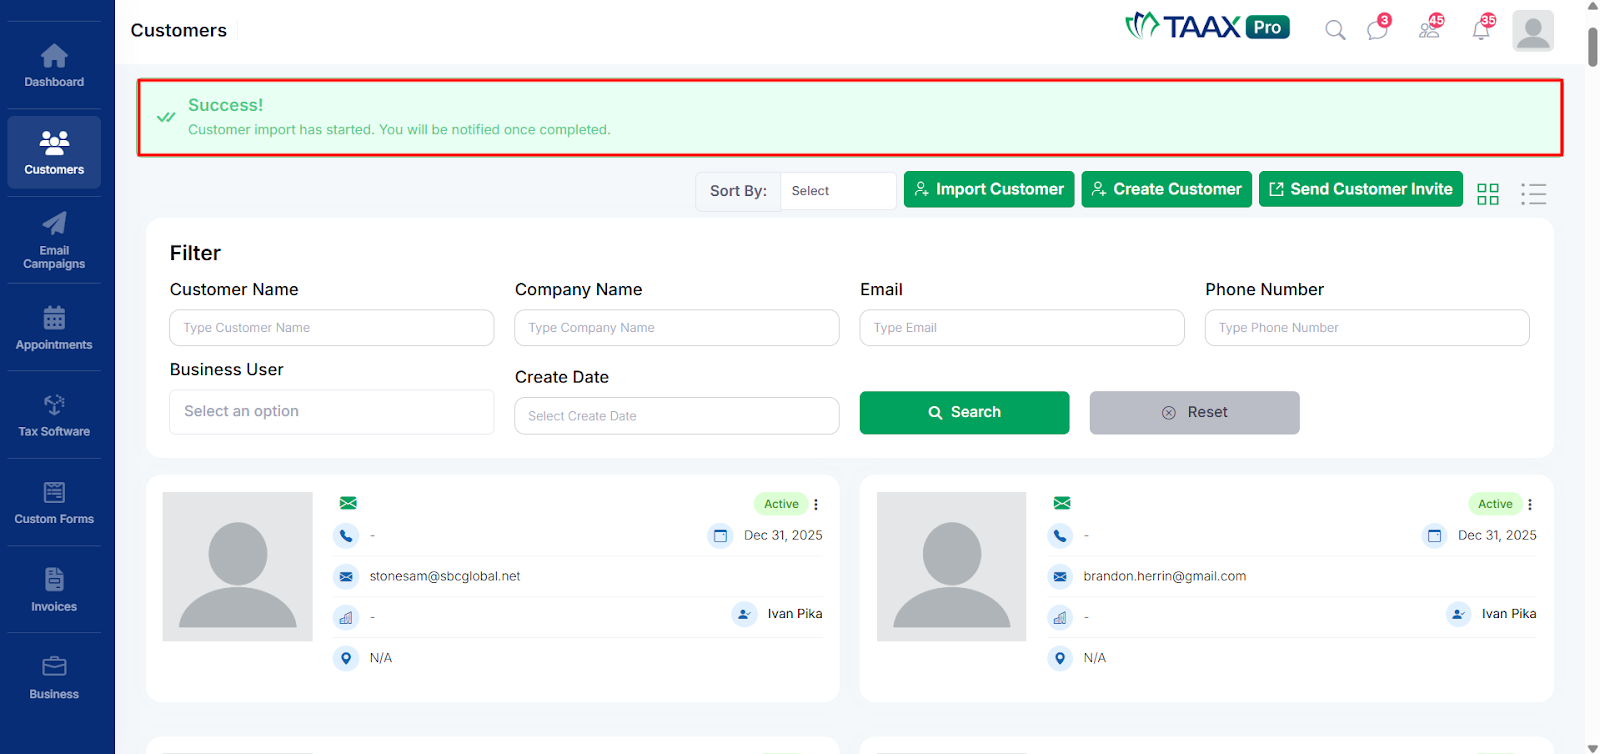Click user icon beside Ivan Pika on brandon.herrin card
This screenshot has width=1600, height=754.
point(1458,614)
